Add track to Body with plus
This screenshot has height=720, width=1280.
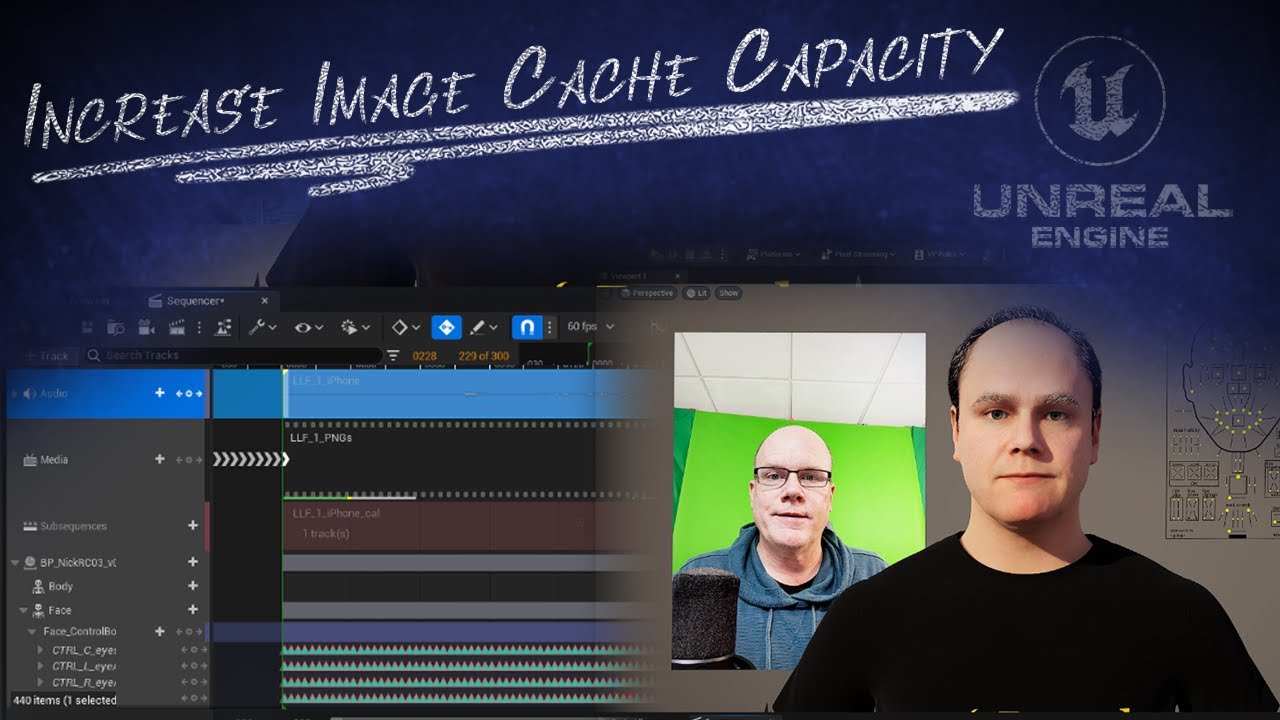(193, 586)
